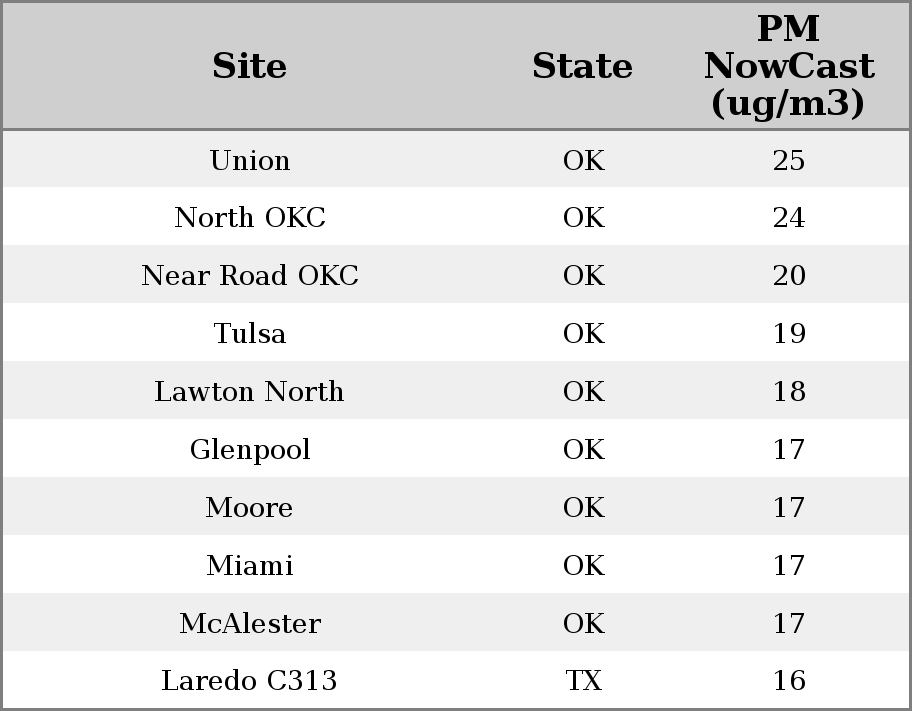Select the PM value 16 for Laredo

tap(788, 681)
